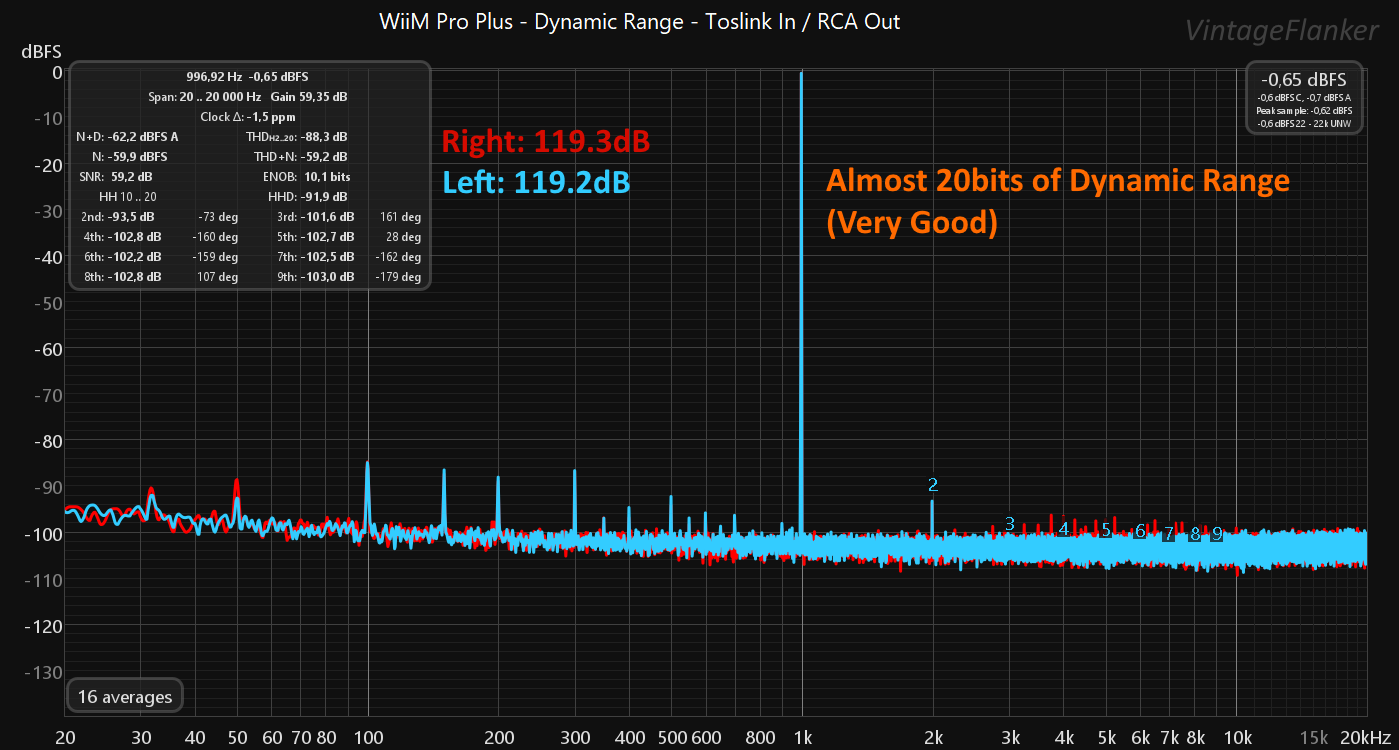Select harmonic marker 6 on the trace

point(1140,531)
